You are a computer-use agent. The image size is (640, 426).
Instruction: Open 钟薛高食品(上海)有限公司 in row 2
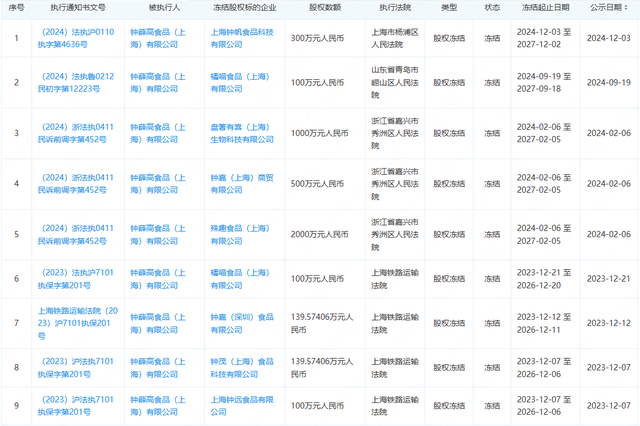click(x=158, y=82)
